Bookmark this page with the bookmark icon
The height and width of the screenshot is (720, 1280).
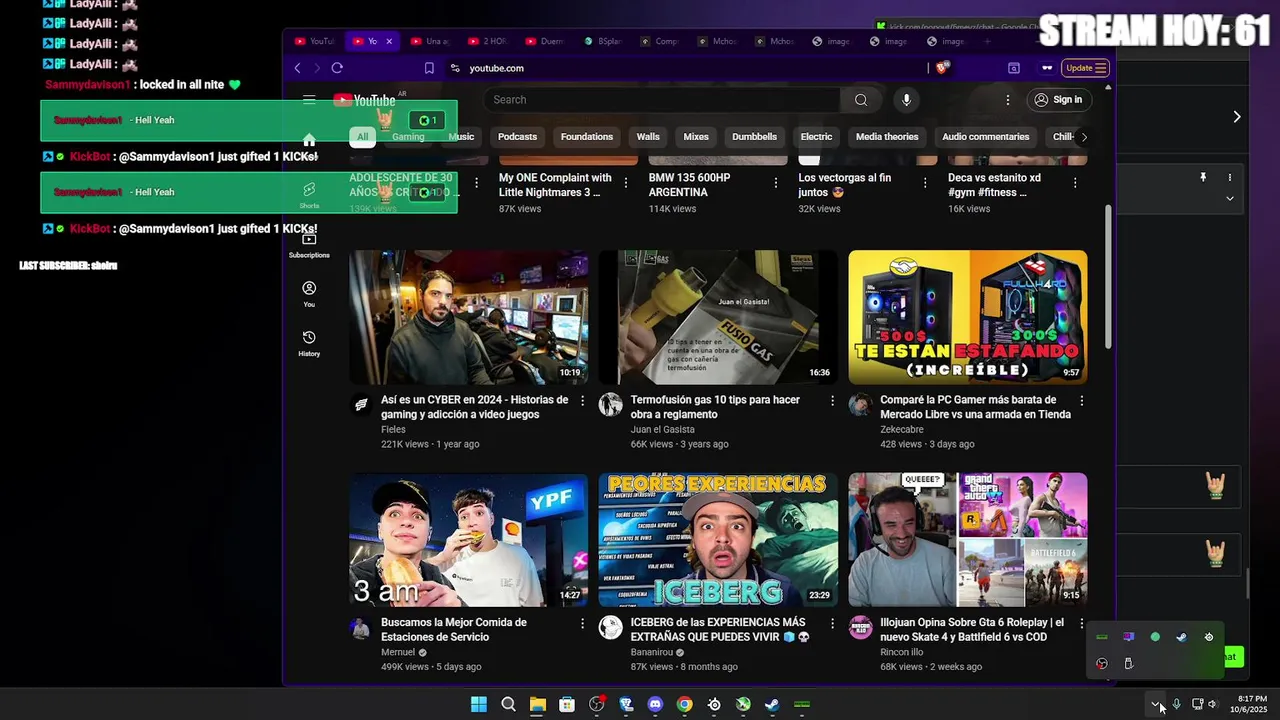[x=429, y=68]
